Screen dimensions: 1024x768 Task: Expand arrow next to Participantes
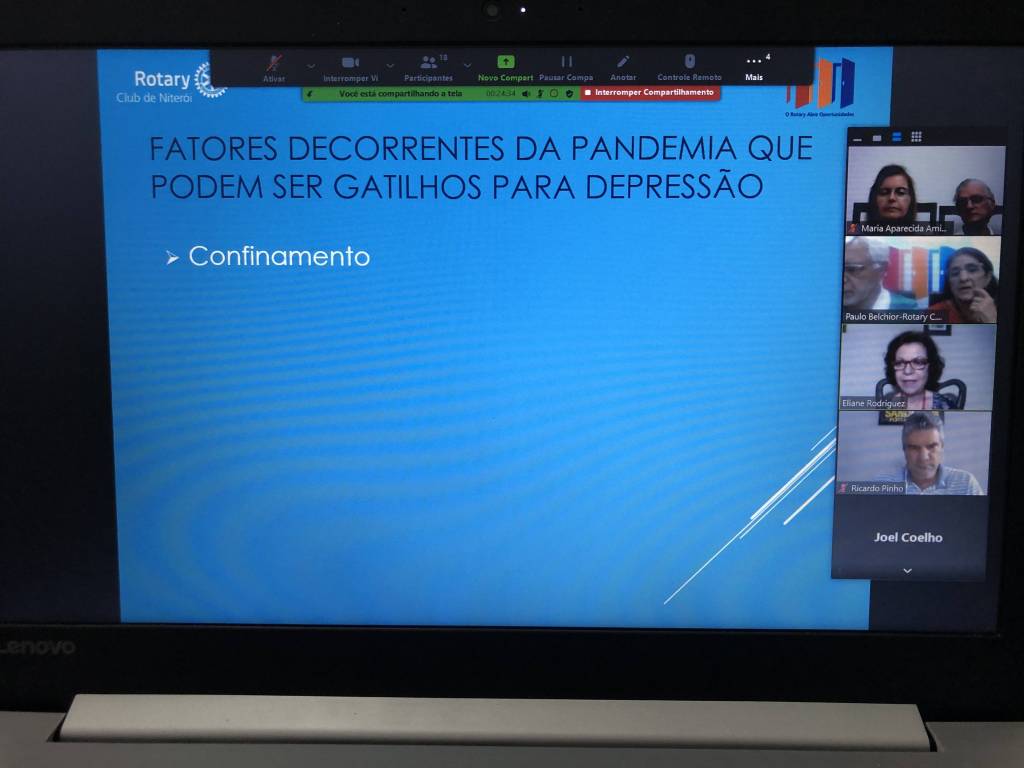pyautogui.click(x=467, y=66)
